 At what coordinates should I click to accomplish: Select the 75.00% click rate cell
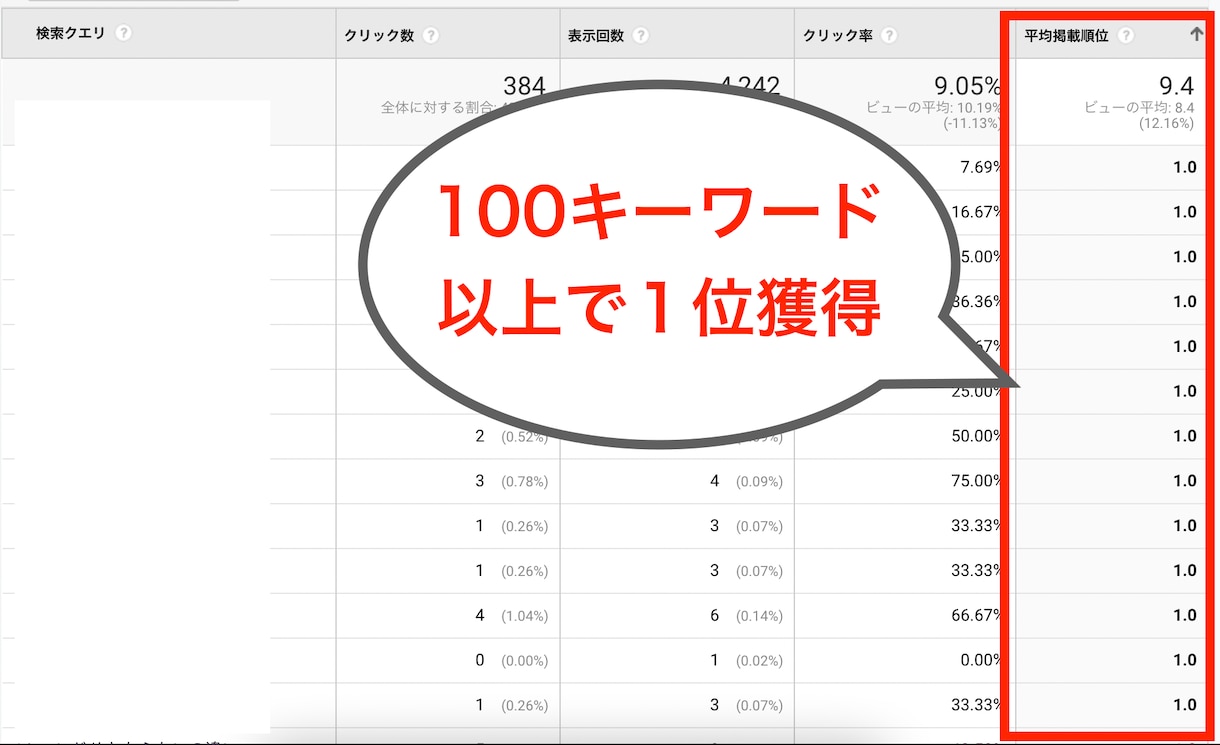coord(975,481)
